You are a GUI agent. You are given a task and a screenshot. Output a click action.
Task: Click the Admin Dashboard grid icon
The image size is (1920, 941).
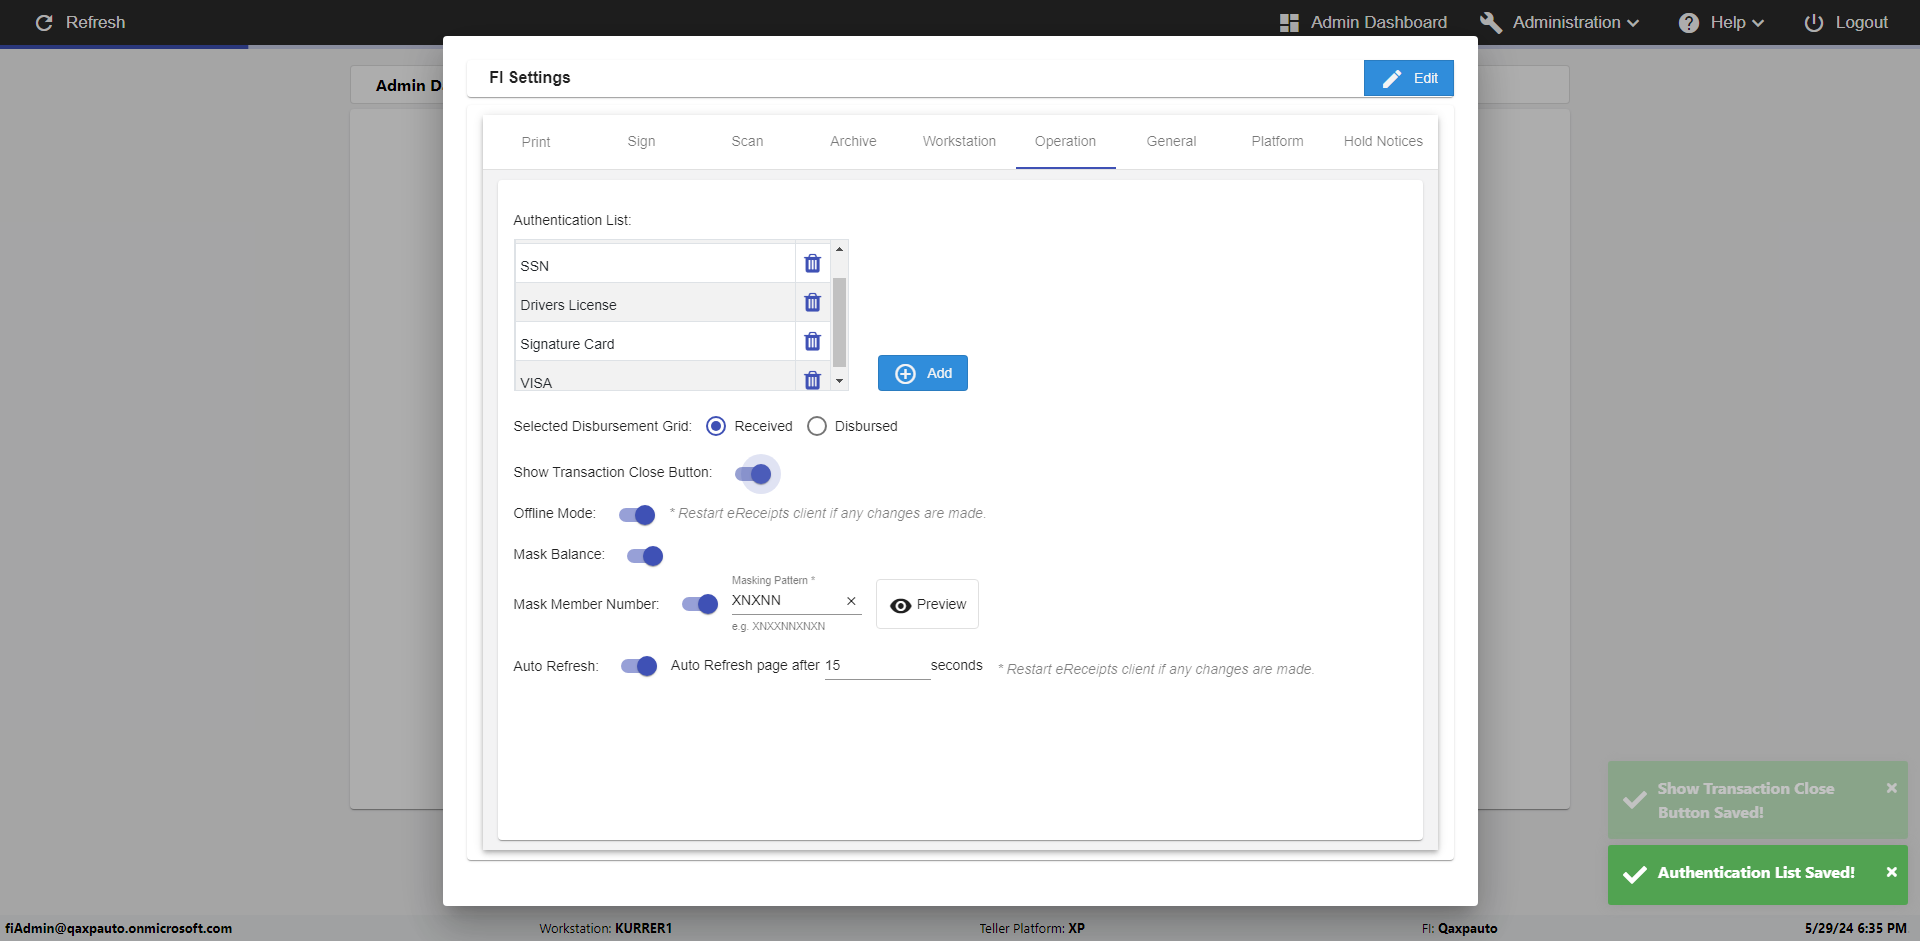(x=1289, y=22)
